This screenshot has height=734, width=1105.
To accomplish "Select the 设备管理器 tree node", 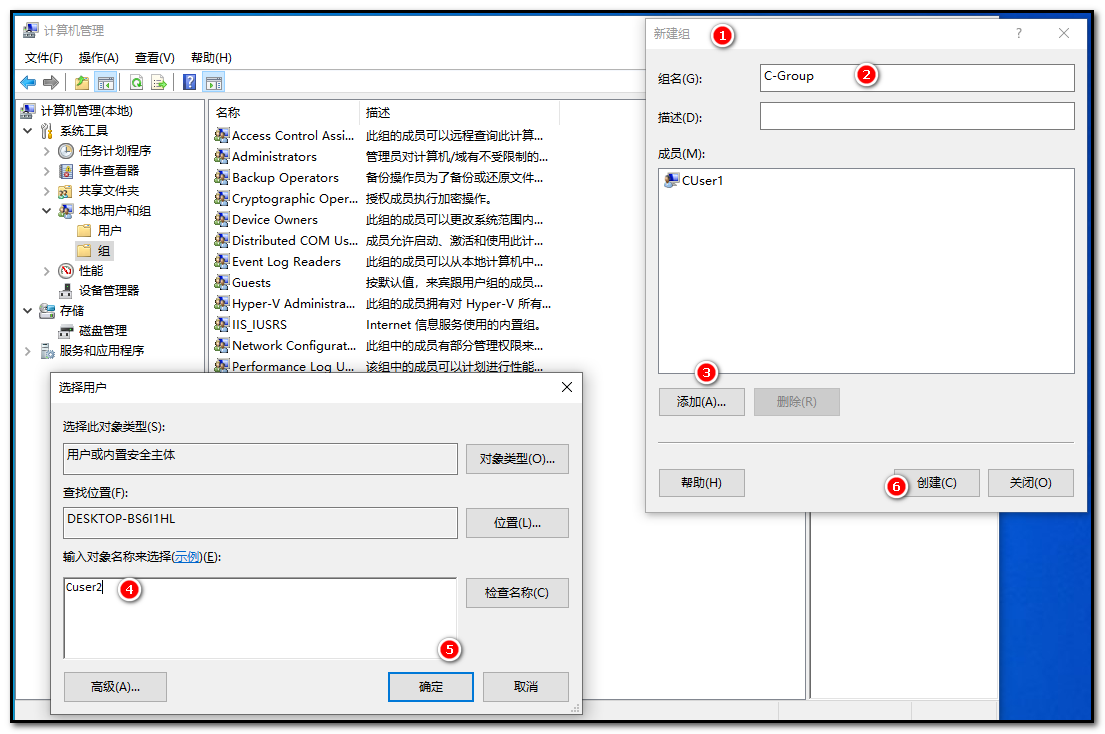I will [x=108, y=290].
